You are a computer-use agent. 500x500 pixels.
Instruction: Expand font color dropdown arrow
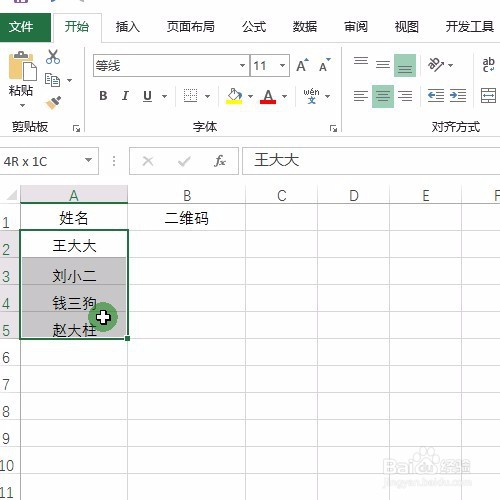(x=284, y=97)
